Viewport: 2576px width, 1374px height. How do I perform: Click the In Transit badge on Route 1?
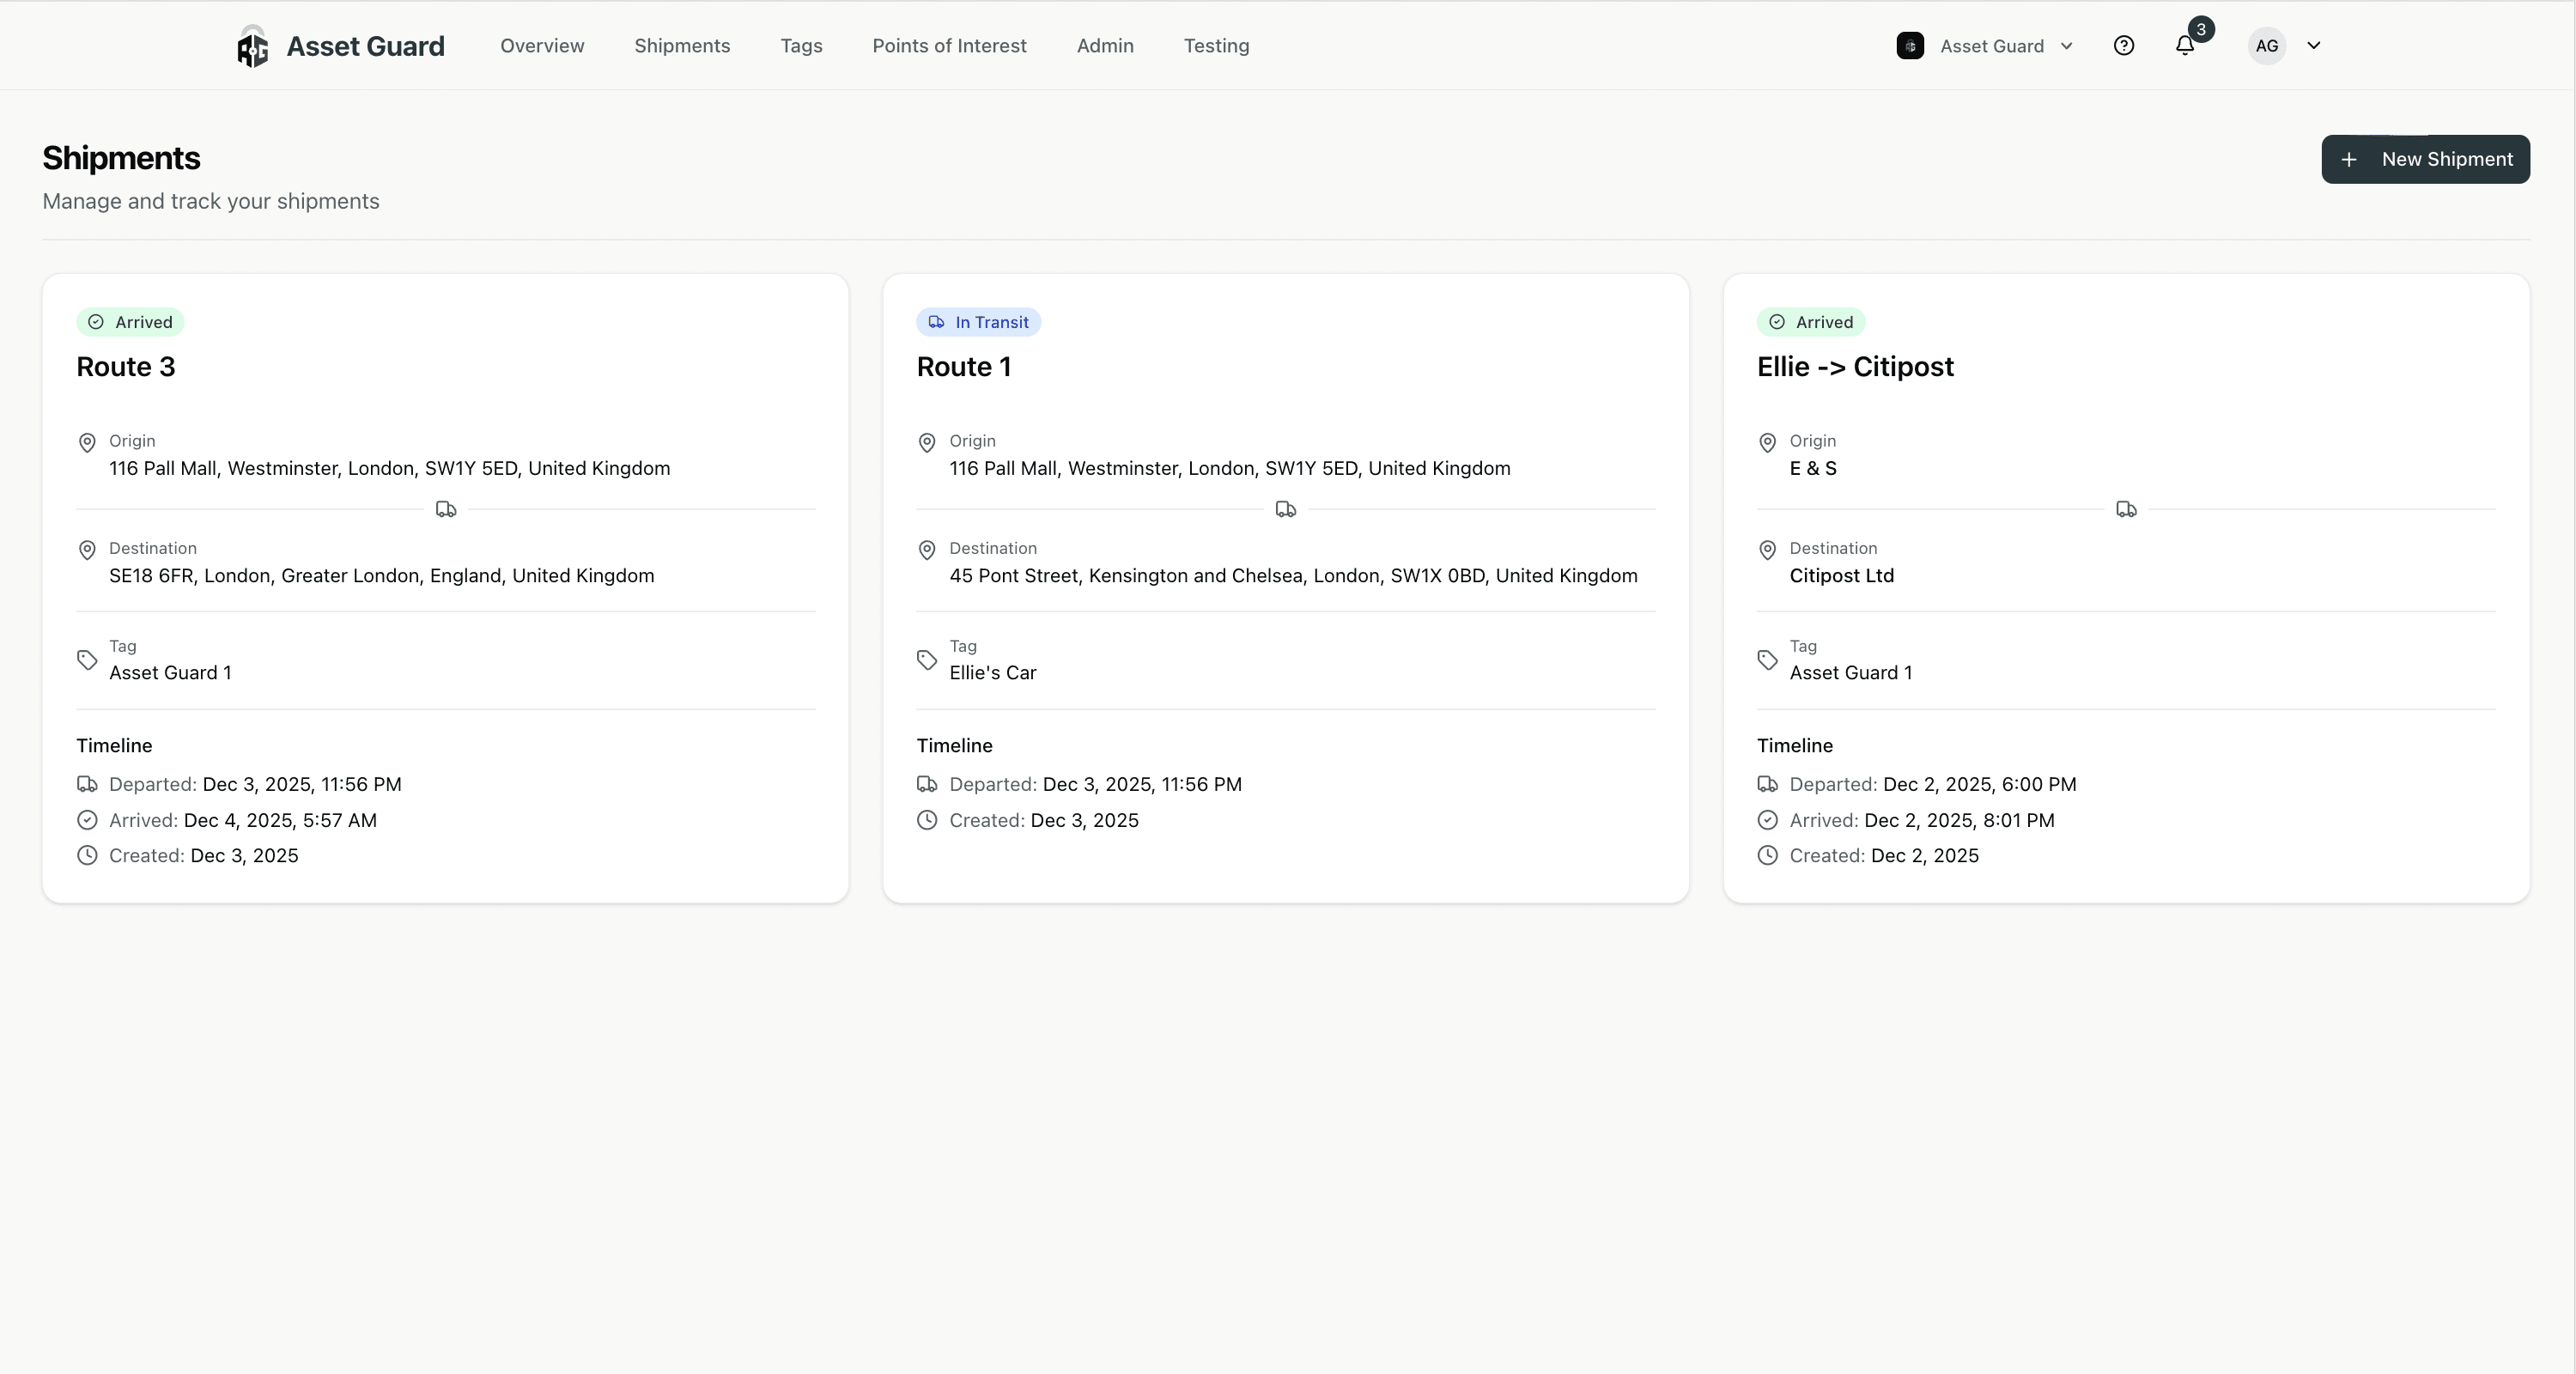tap(978, 322)
